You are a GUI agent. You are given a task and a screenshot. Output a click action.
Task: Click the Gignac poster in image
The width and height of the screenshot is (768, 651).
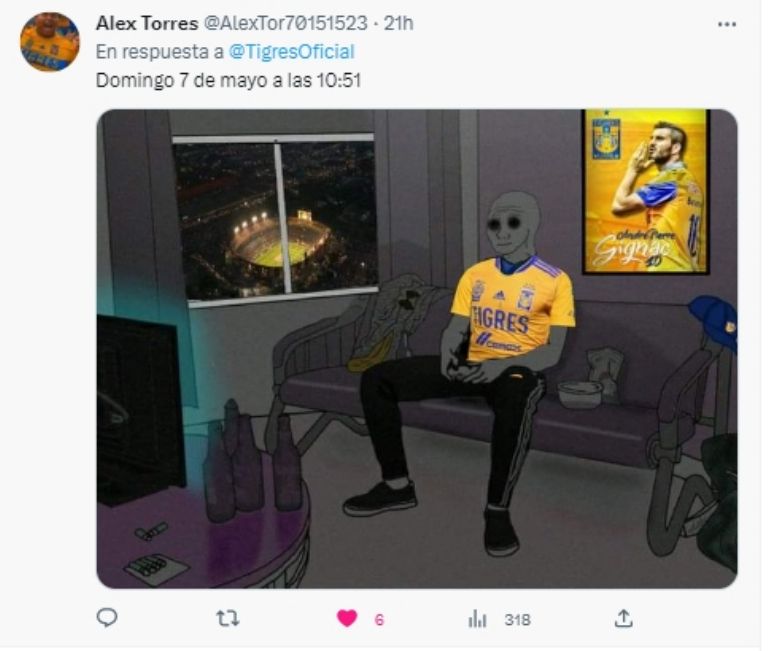[x=646, y=191]
